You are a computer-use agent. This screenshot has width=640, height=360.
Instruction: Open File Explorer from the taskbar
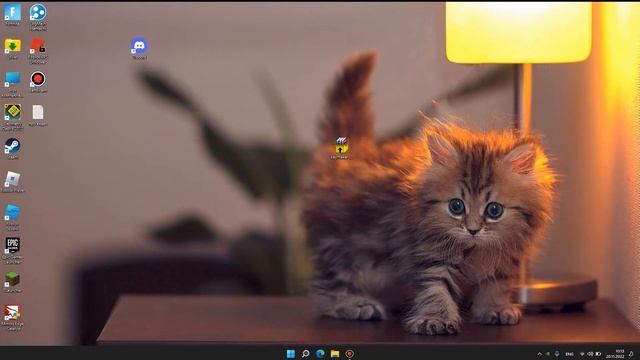coord(335,353)
